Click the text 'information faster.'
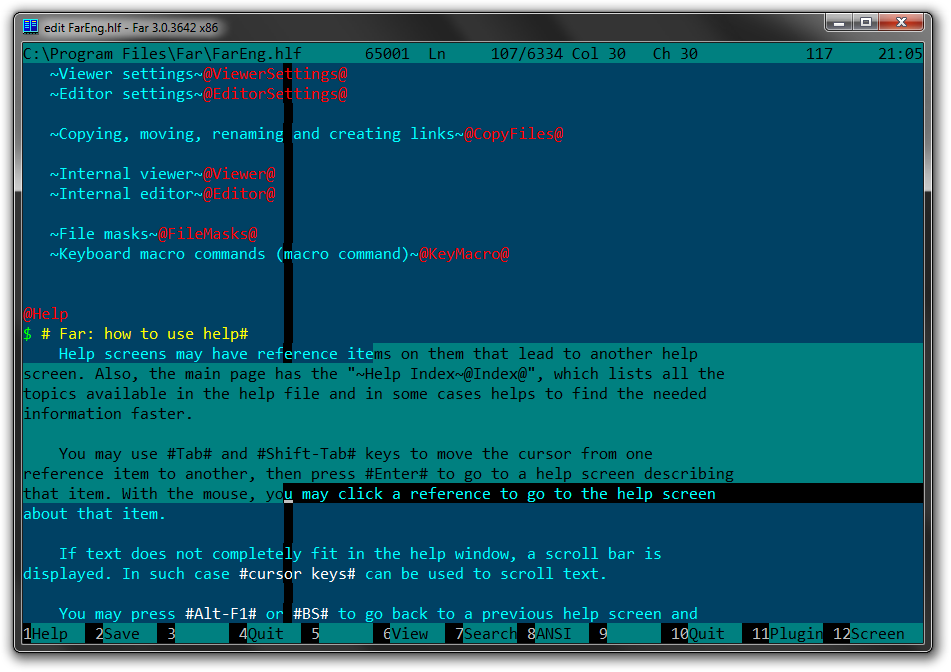The height and width of the screenshot is (672, 951). [x=108, y=414]
